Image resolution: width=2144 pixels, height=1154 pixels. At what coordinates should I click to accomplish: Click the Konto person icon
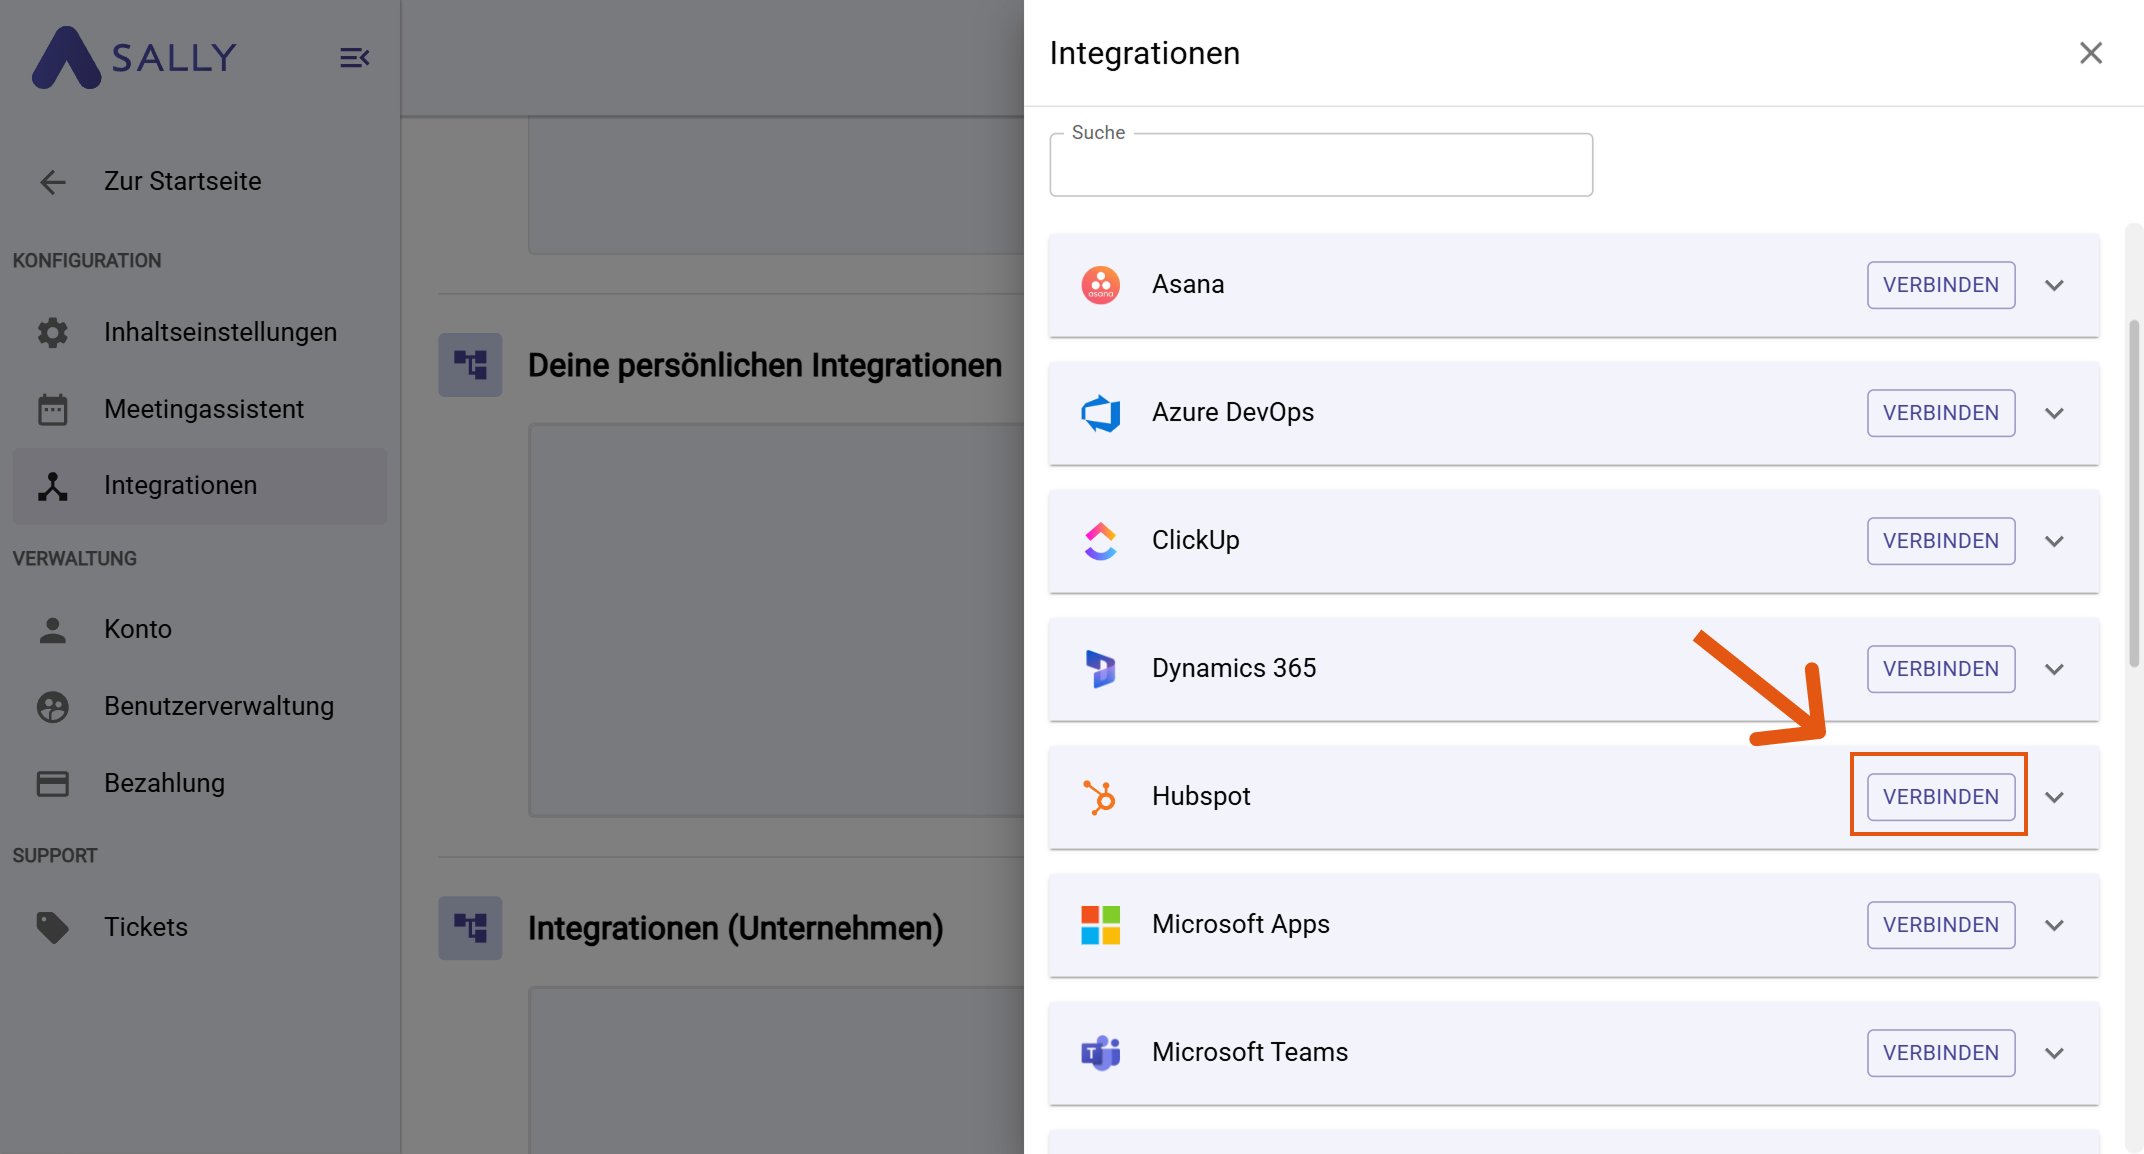tap(53, 630)
